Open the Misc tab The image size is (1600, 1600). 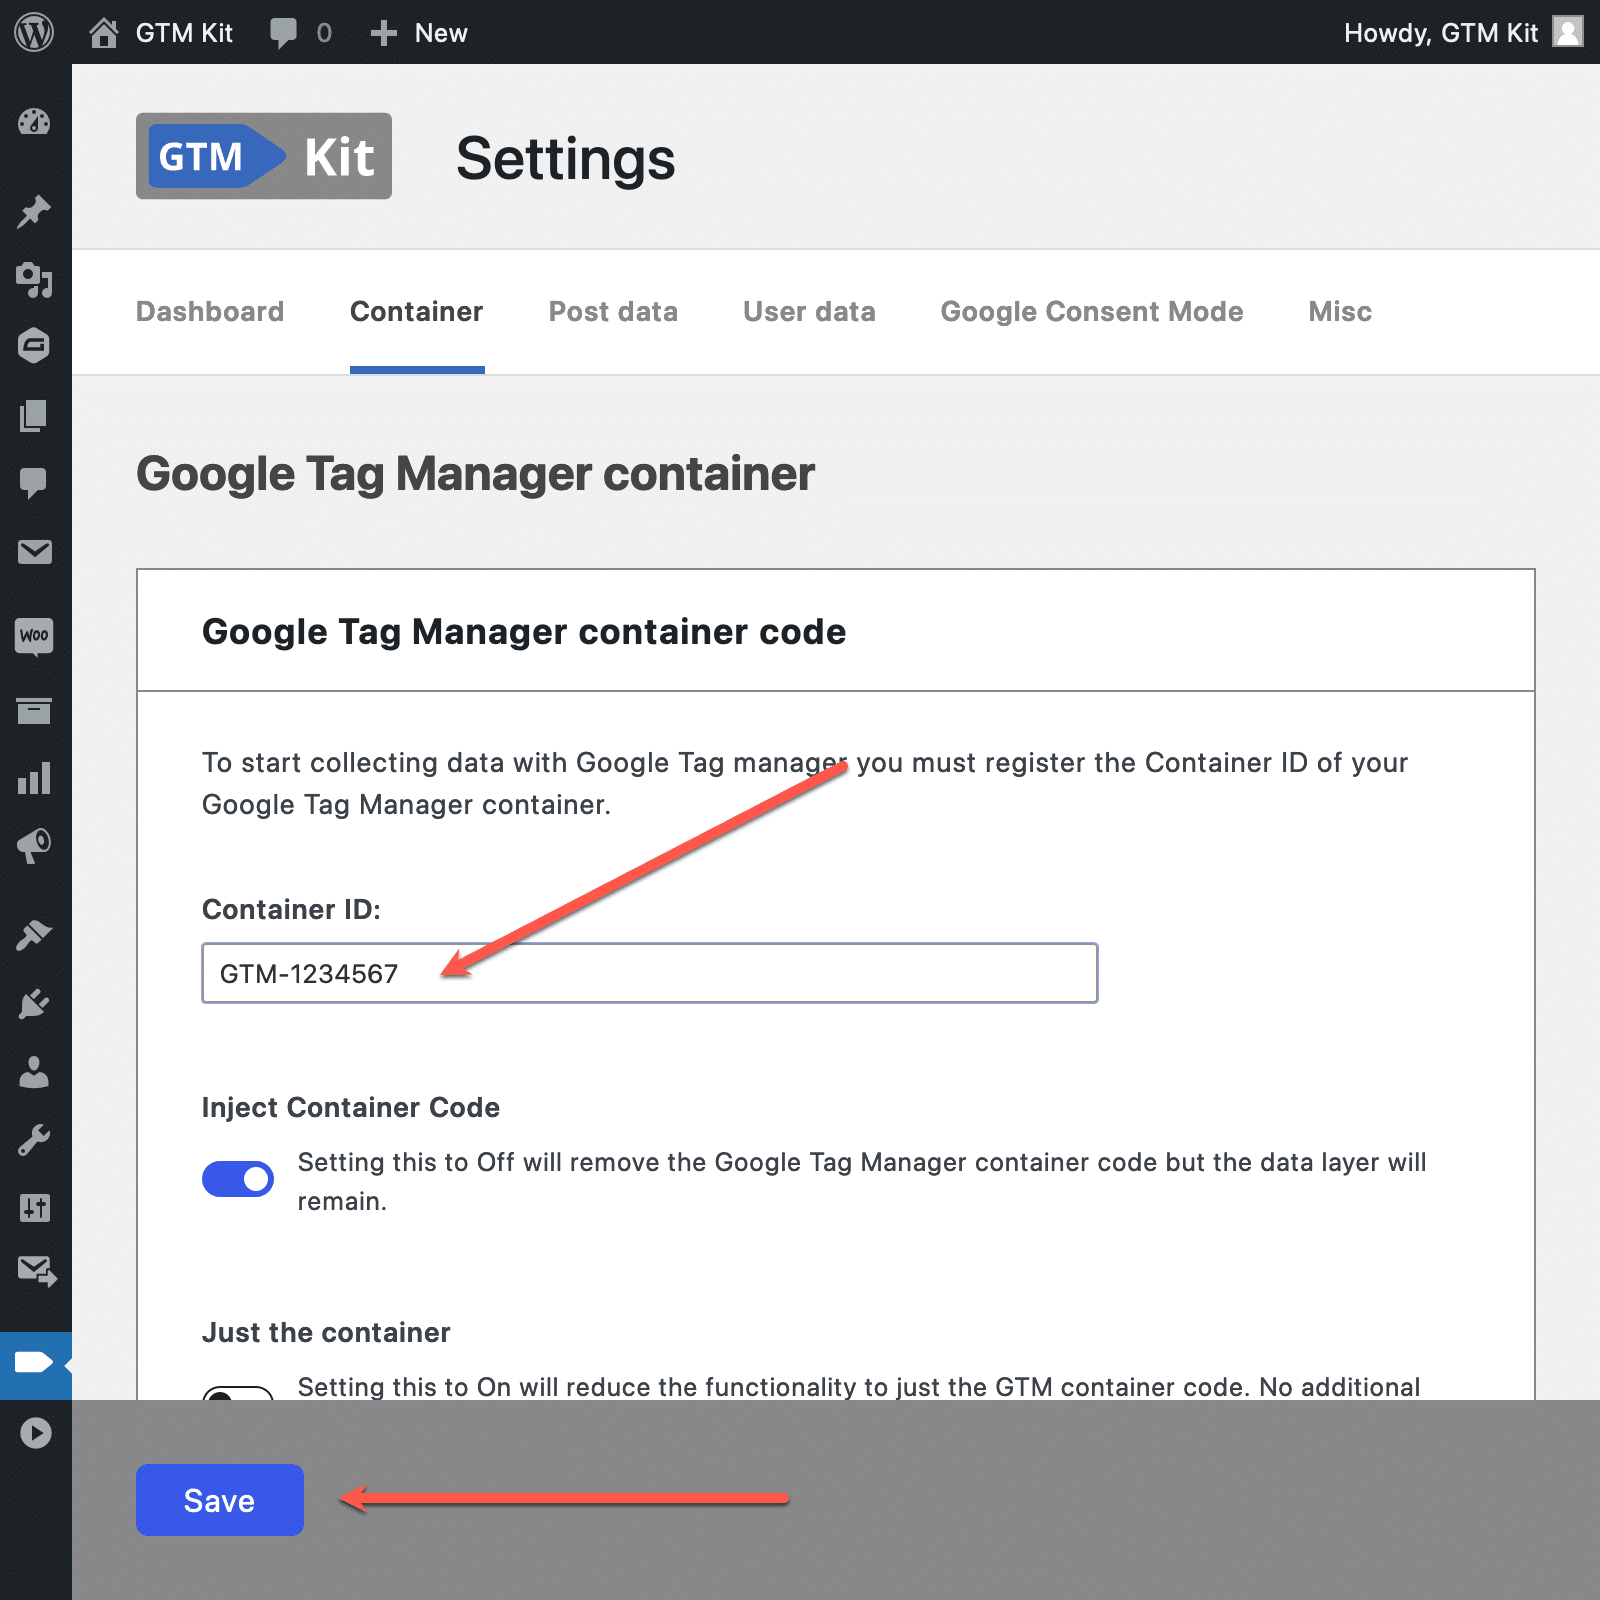(x=1340, y=312)
